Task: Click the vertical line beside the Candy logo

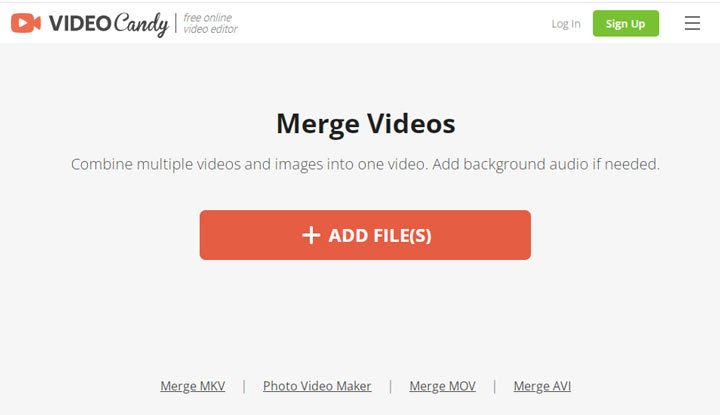Action: pyautogui.click(x=175, y=23)
